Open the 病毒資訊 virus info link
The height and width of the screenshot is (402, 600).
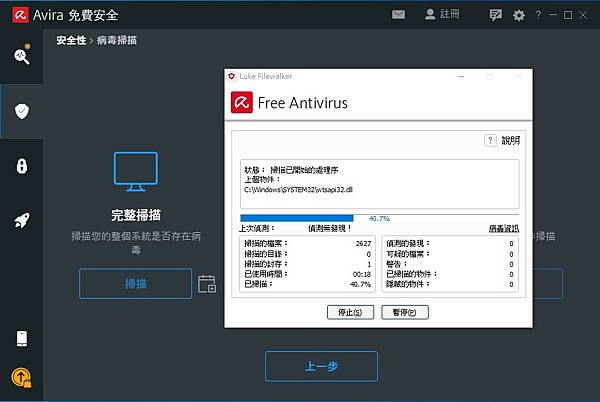click(504, 228)
